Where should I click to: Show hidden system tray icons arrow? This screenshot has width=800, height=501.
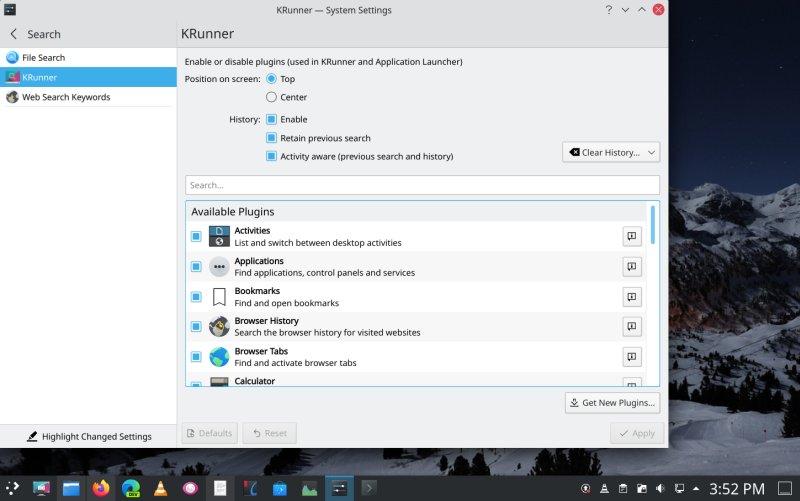(x=697, y=489)
